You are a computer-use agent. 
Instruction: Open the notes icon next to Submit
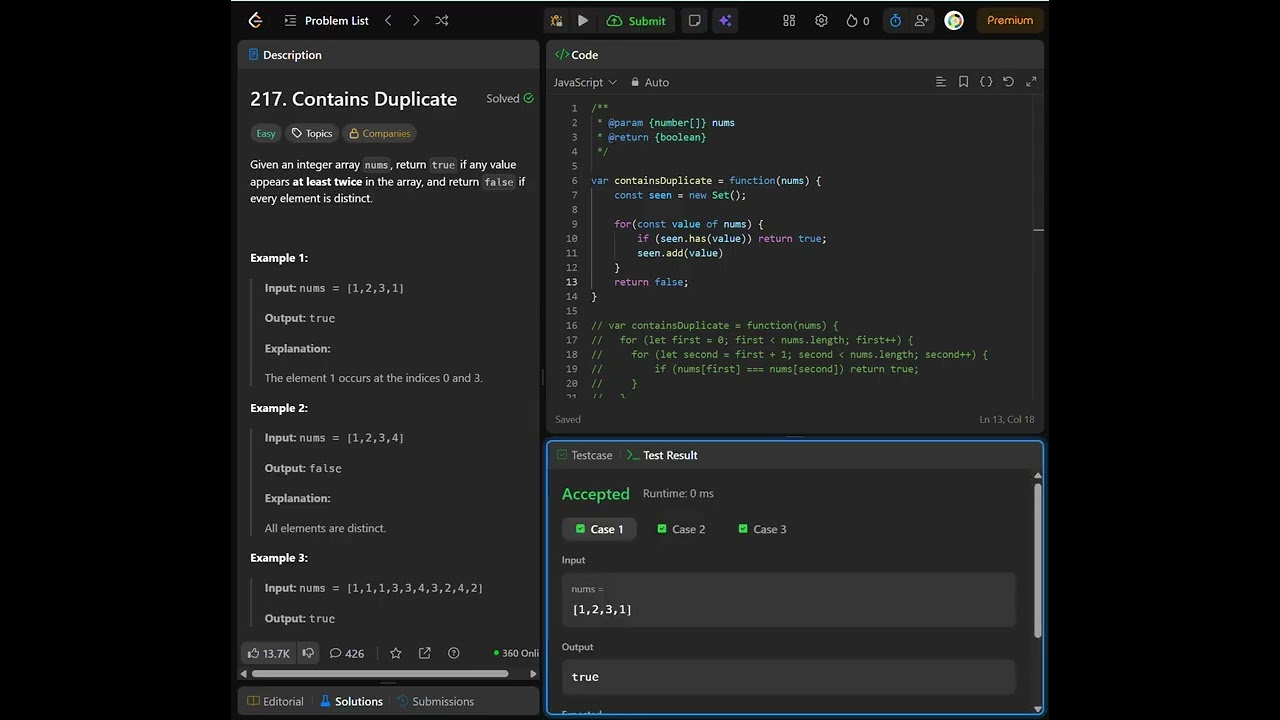click(694, 20)
